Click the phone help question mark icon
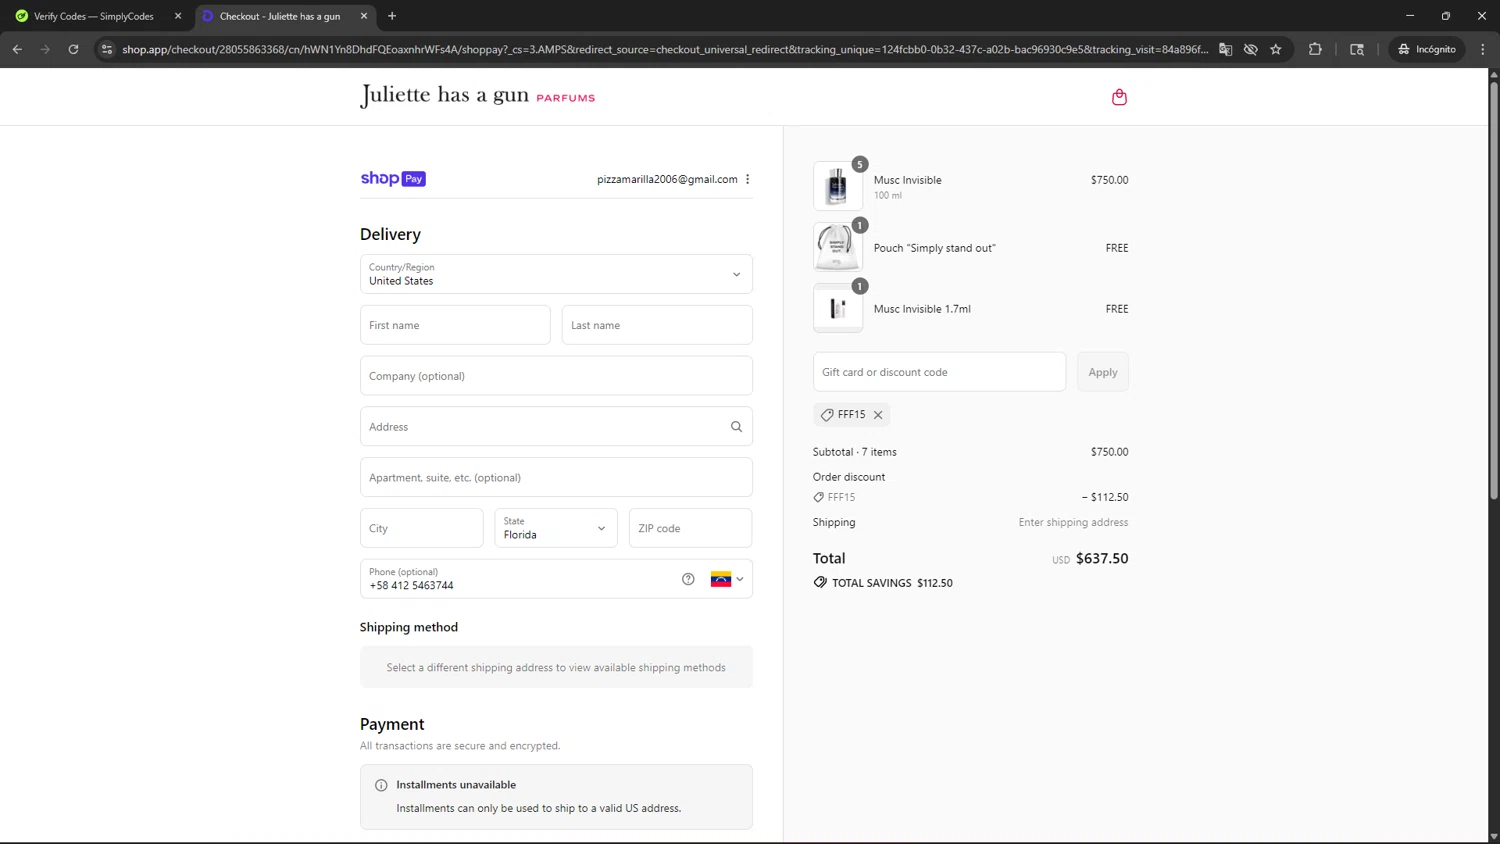Viewport: 1500px width, 844px height. [x=688, y=579]
